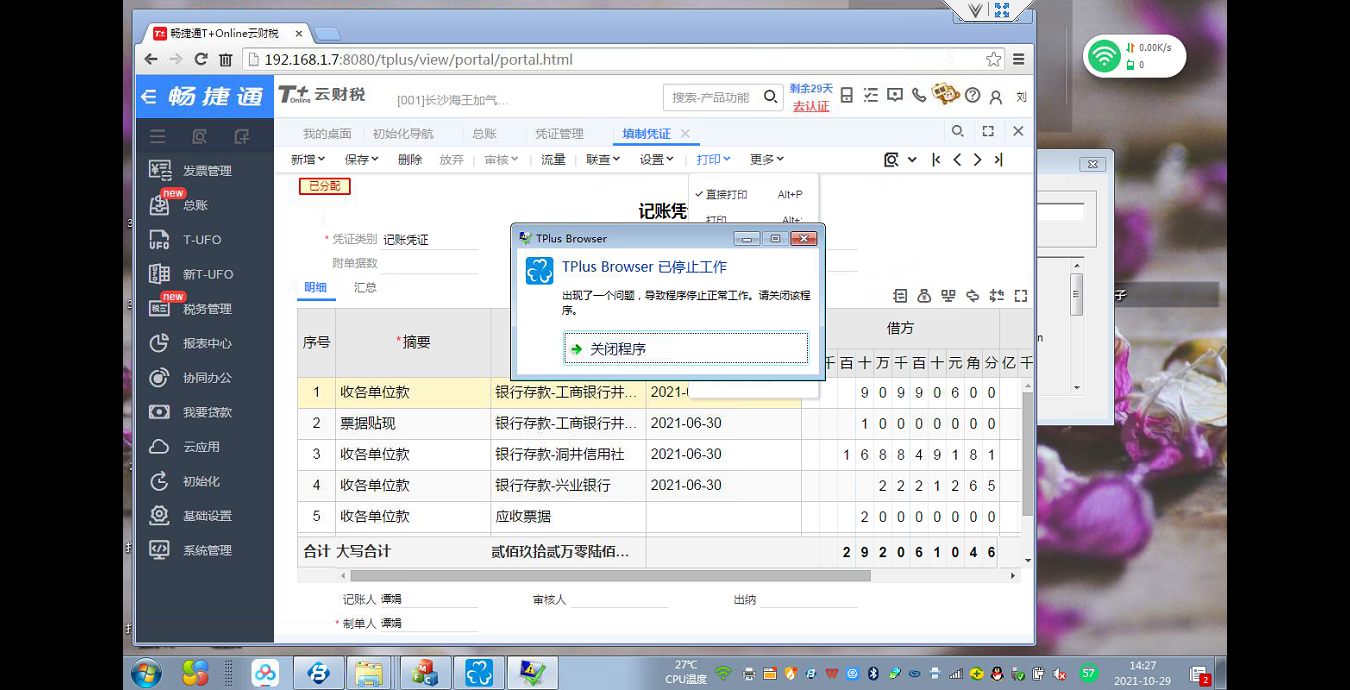This screenshot has width=1350, height=690.
Task: Open the message feedback icon in the header
Action: click(895, 96)
